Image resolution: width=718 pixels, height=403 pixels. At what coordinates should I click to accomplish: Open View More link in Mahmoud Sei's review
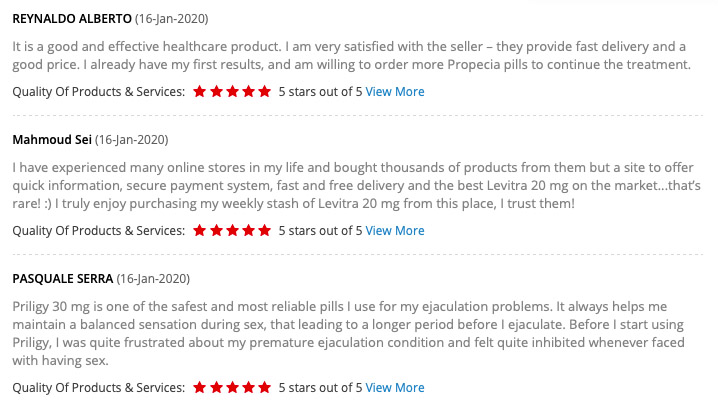coord(395,230)
